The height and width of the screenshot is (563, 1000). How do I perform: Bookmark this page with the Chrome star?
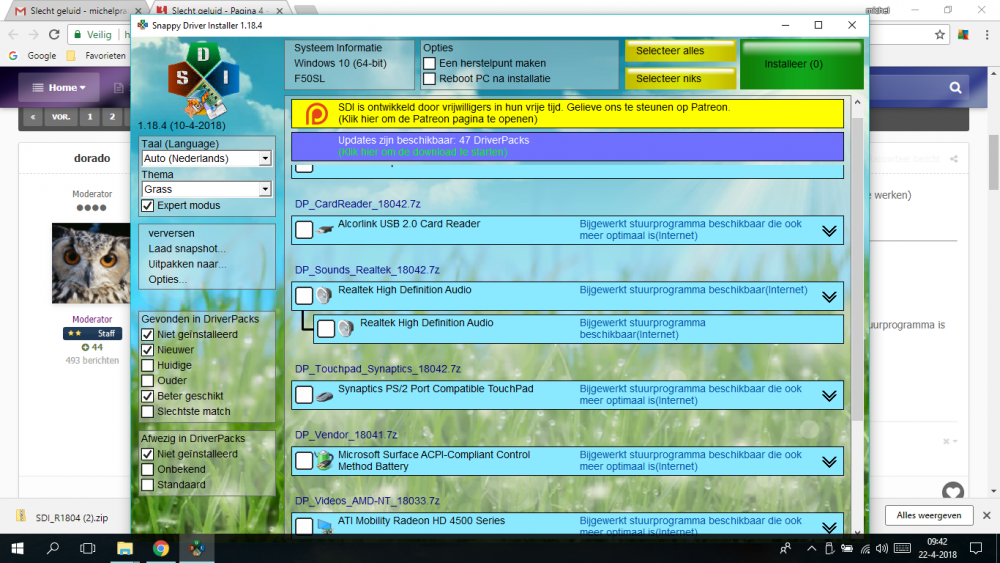(939, 34)
